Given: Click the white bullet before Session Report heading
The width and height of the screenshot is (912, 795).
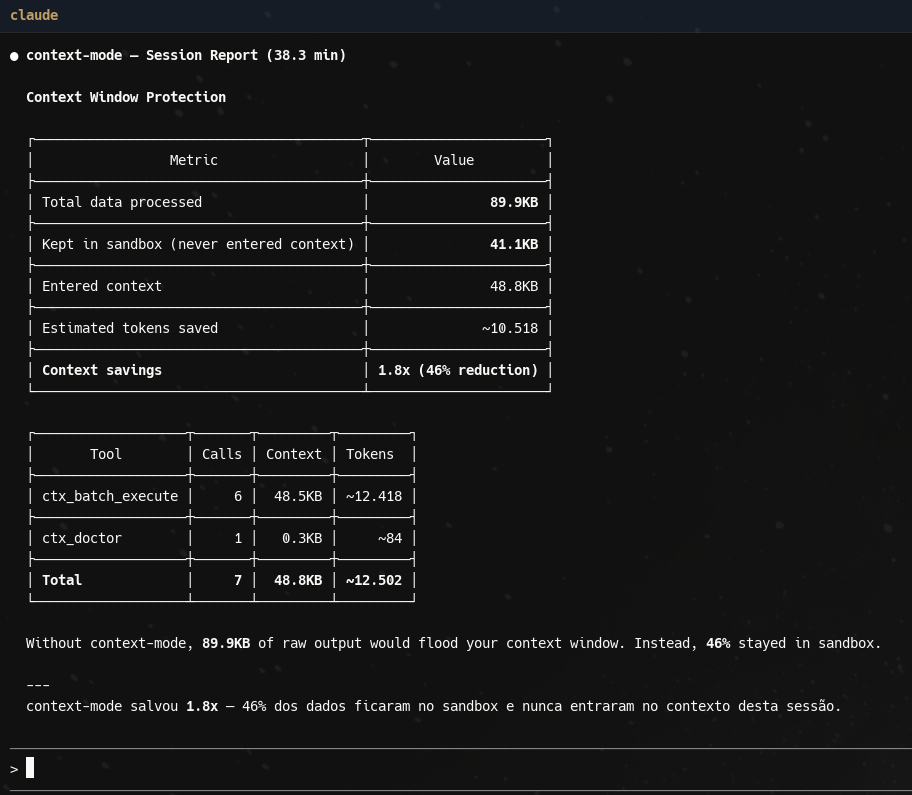Looking at the screenshot, I should [x=14, y=56].
